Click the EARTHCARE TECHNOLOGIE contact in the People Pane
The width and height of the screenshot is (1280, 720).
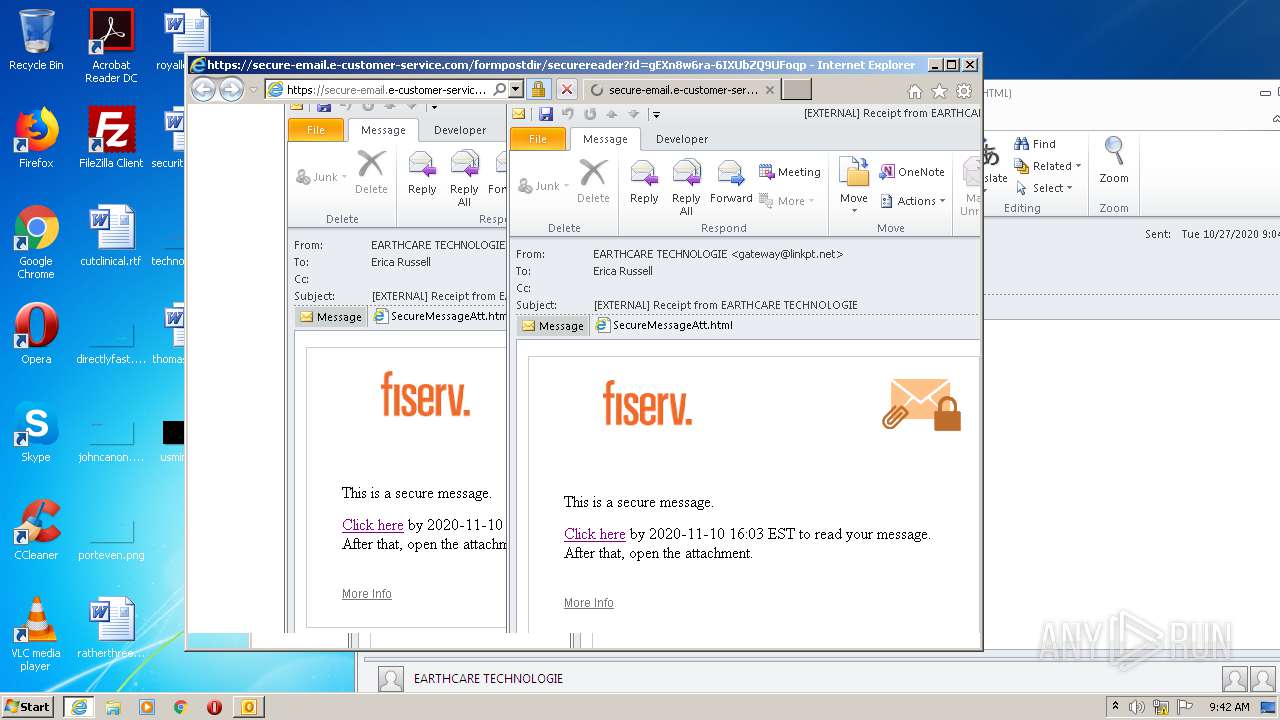(x=488, y=679)
